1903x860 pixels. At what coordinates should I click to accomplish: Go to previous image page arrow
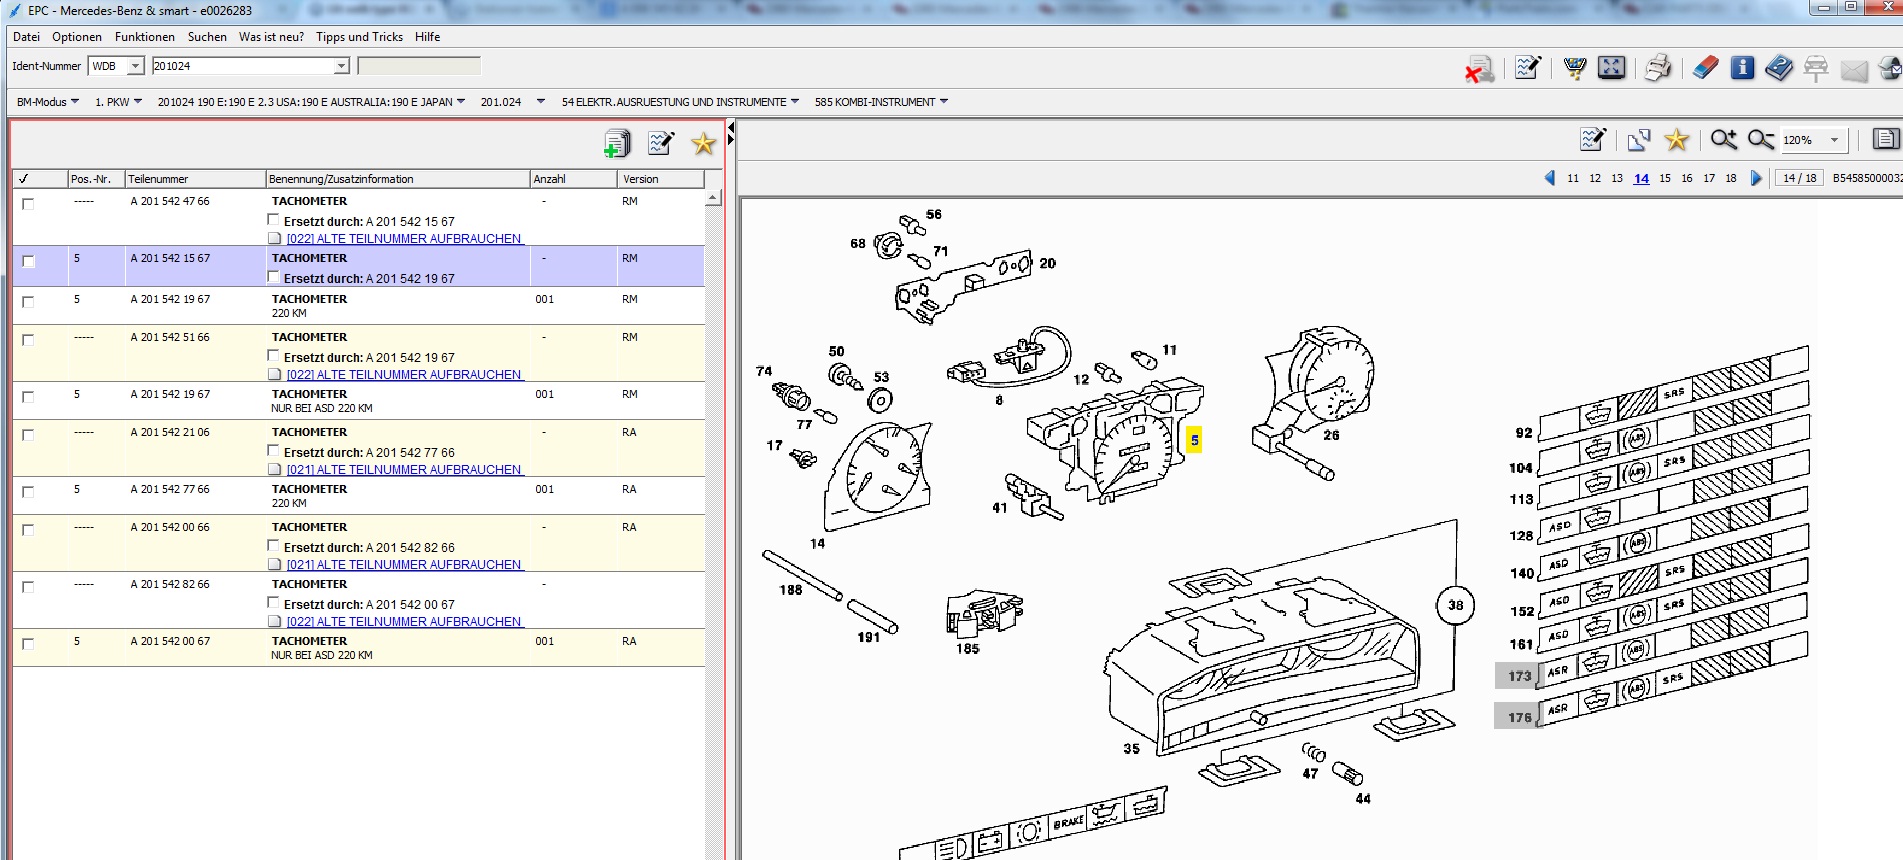click(1549, 178)
